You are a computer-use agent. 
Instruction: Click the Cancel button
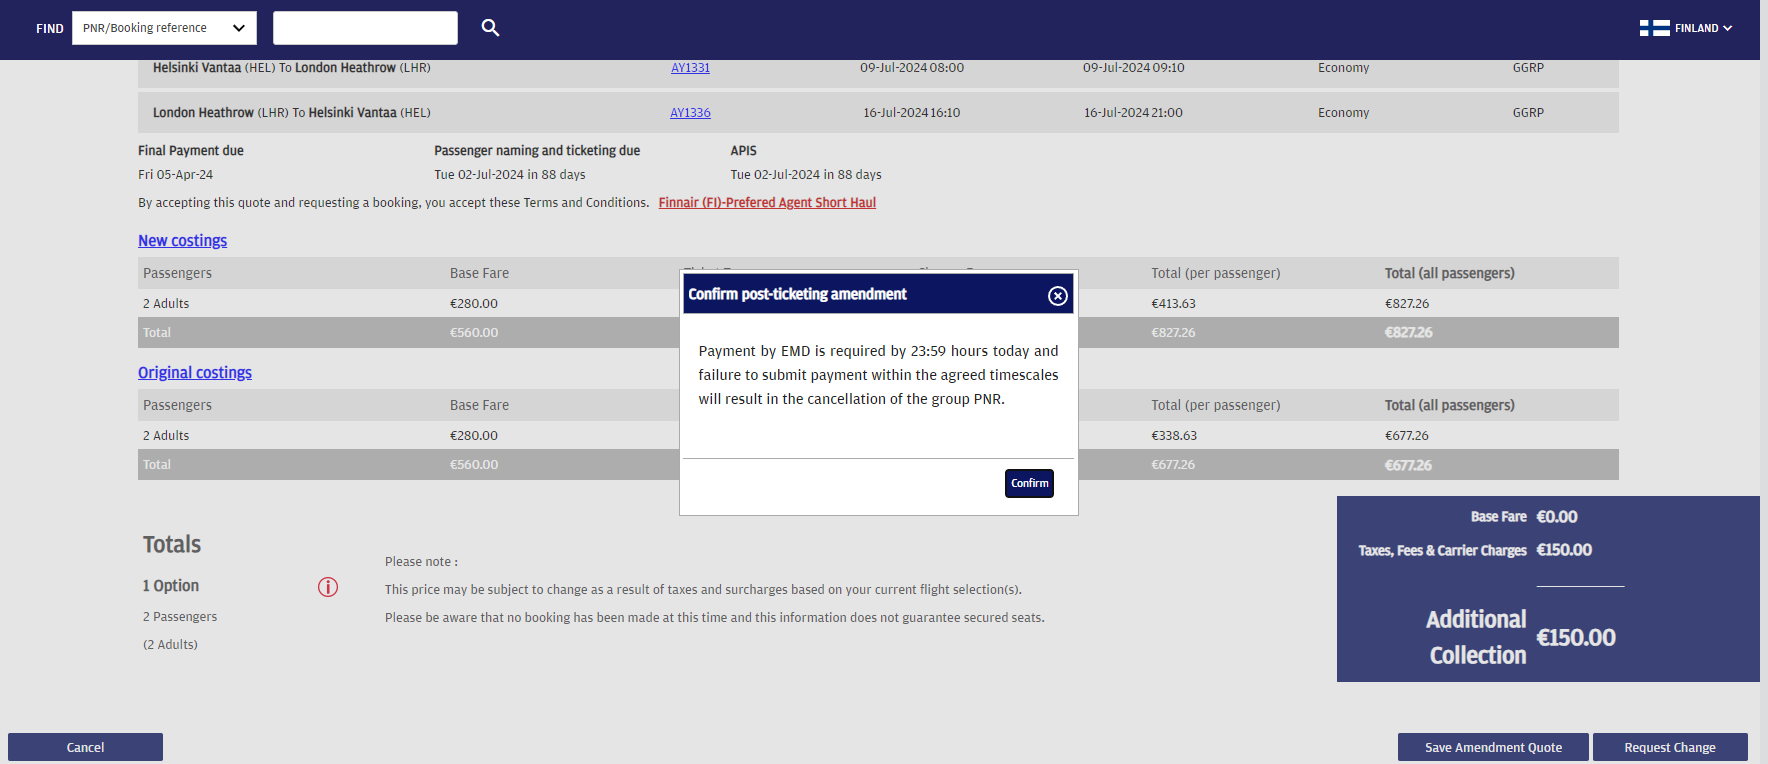tap(85, 747)
